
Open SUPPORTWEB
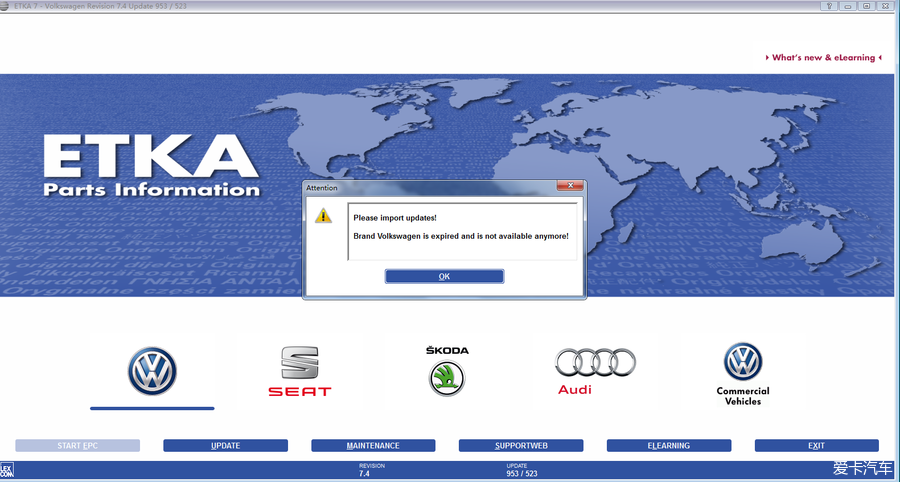[x=521, y=446]
